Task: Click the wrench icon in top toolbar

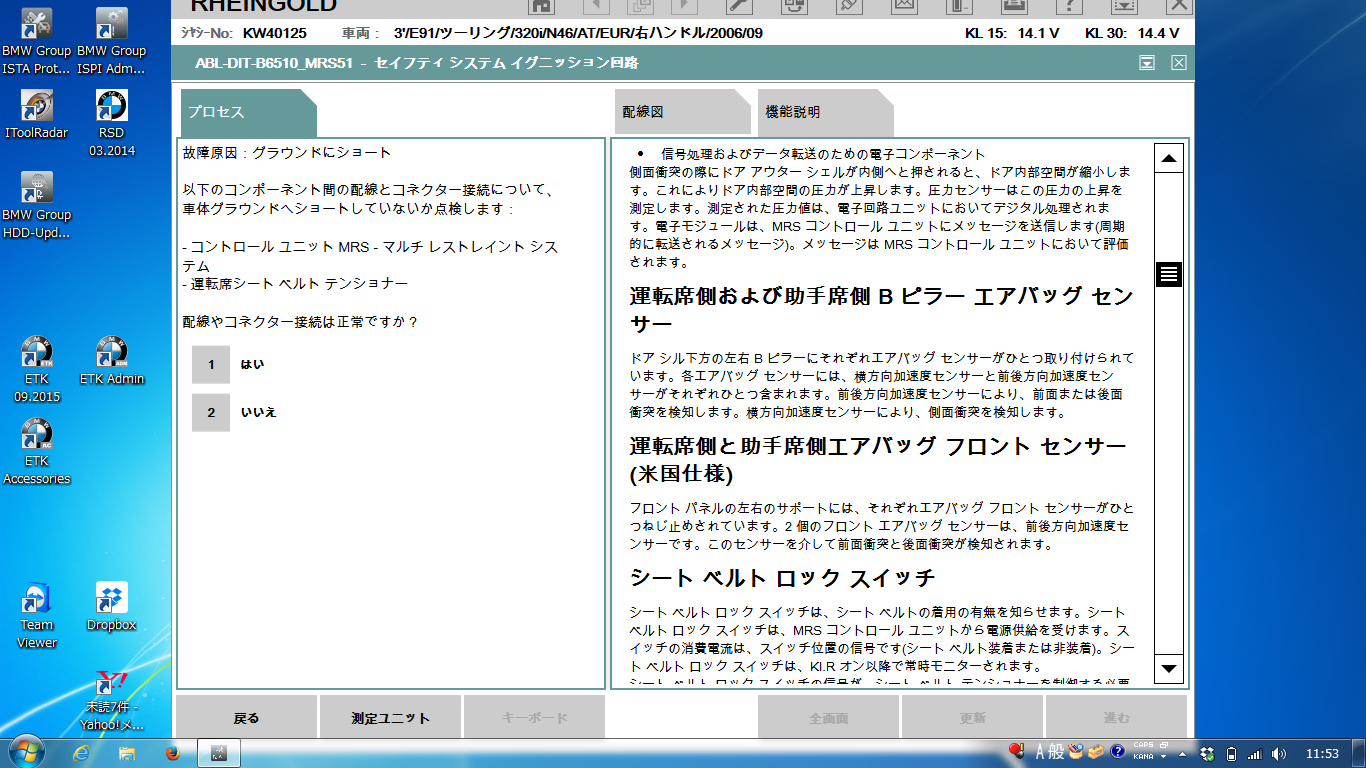Action: click(738, 6)
